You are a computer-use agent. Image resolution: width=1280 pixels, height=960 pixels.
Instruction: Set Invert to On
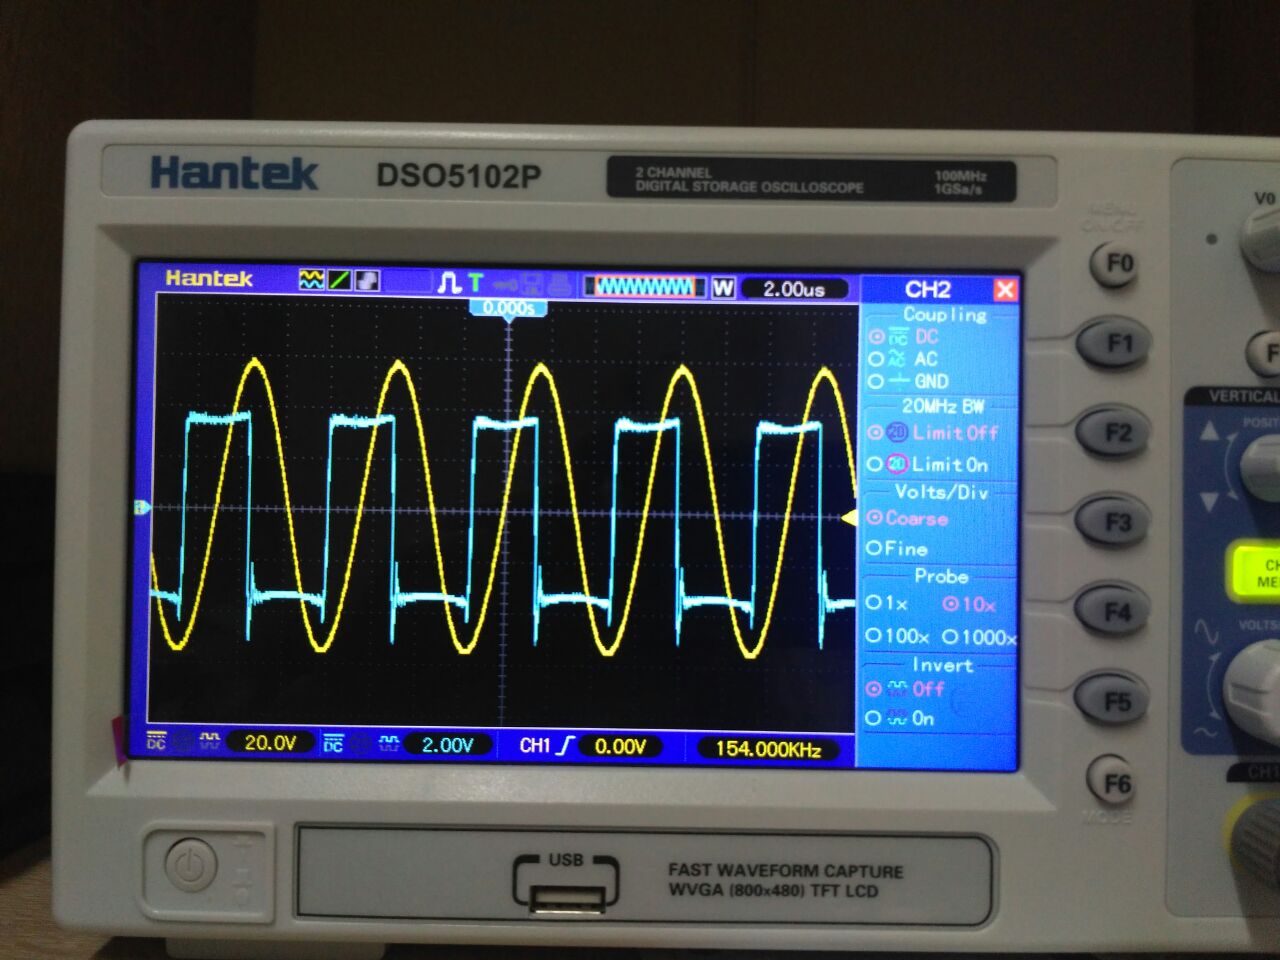(900, 718)
